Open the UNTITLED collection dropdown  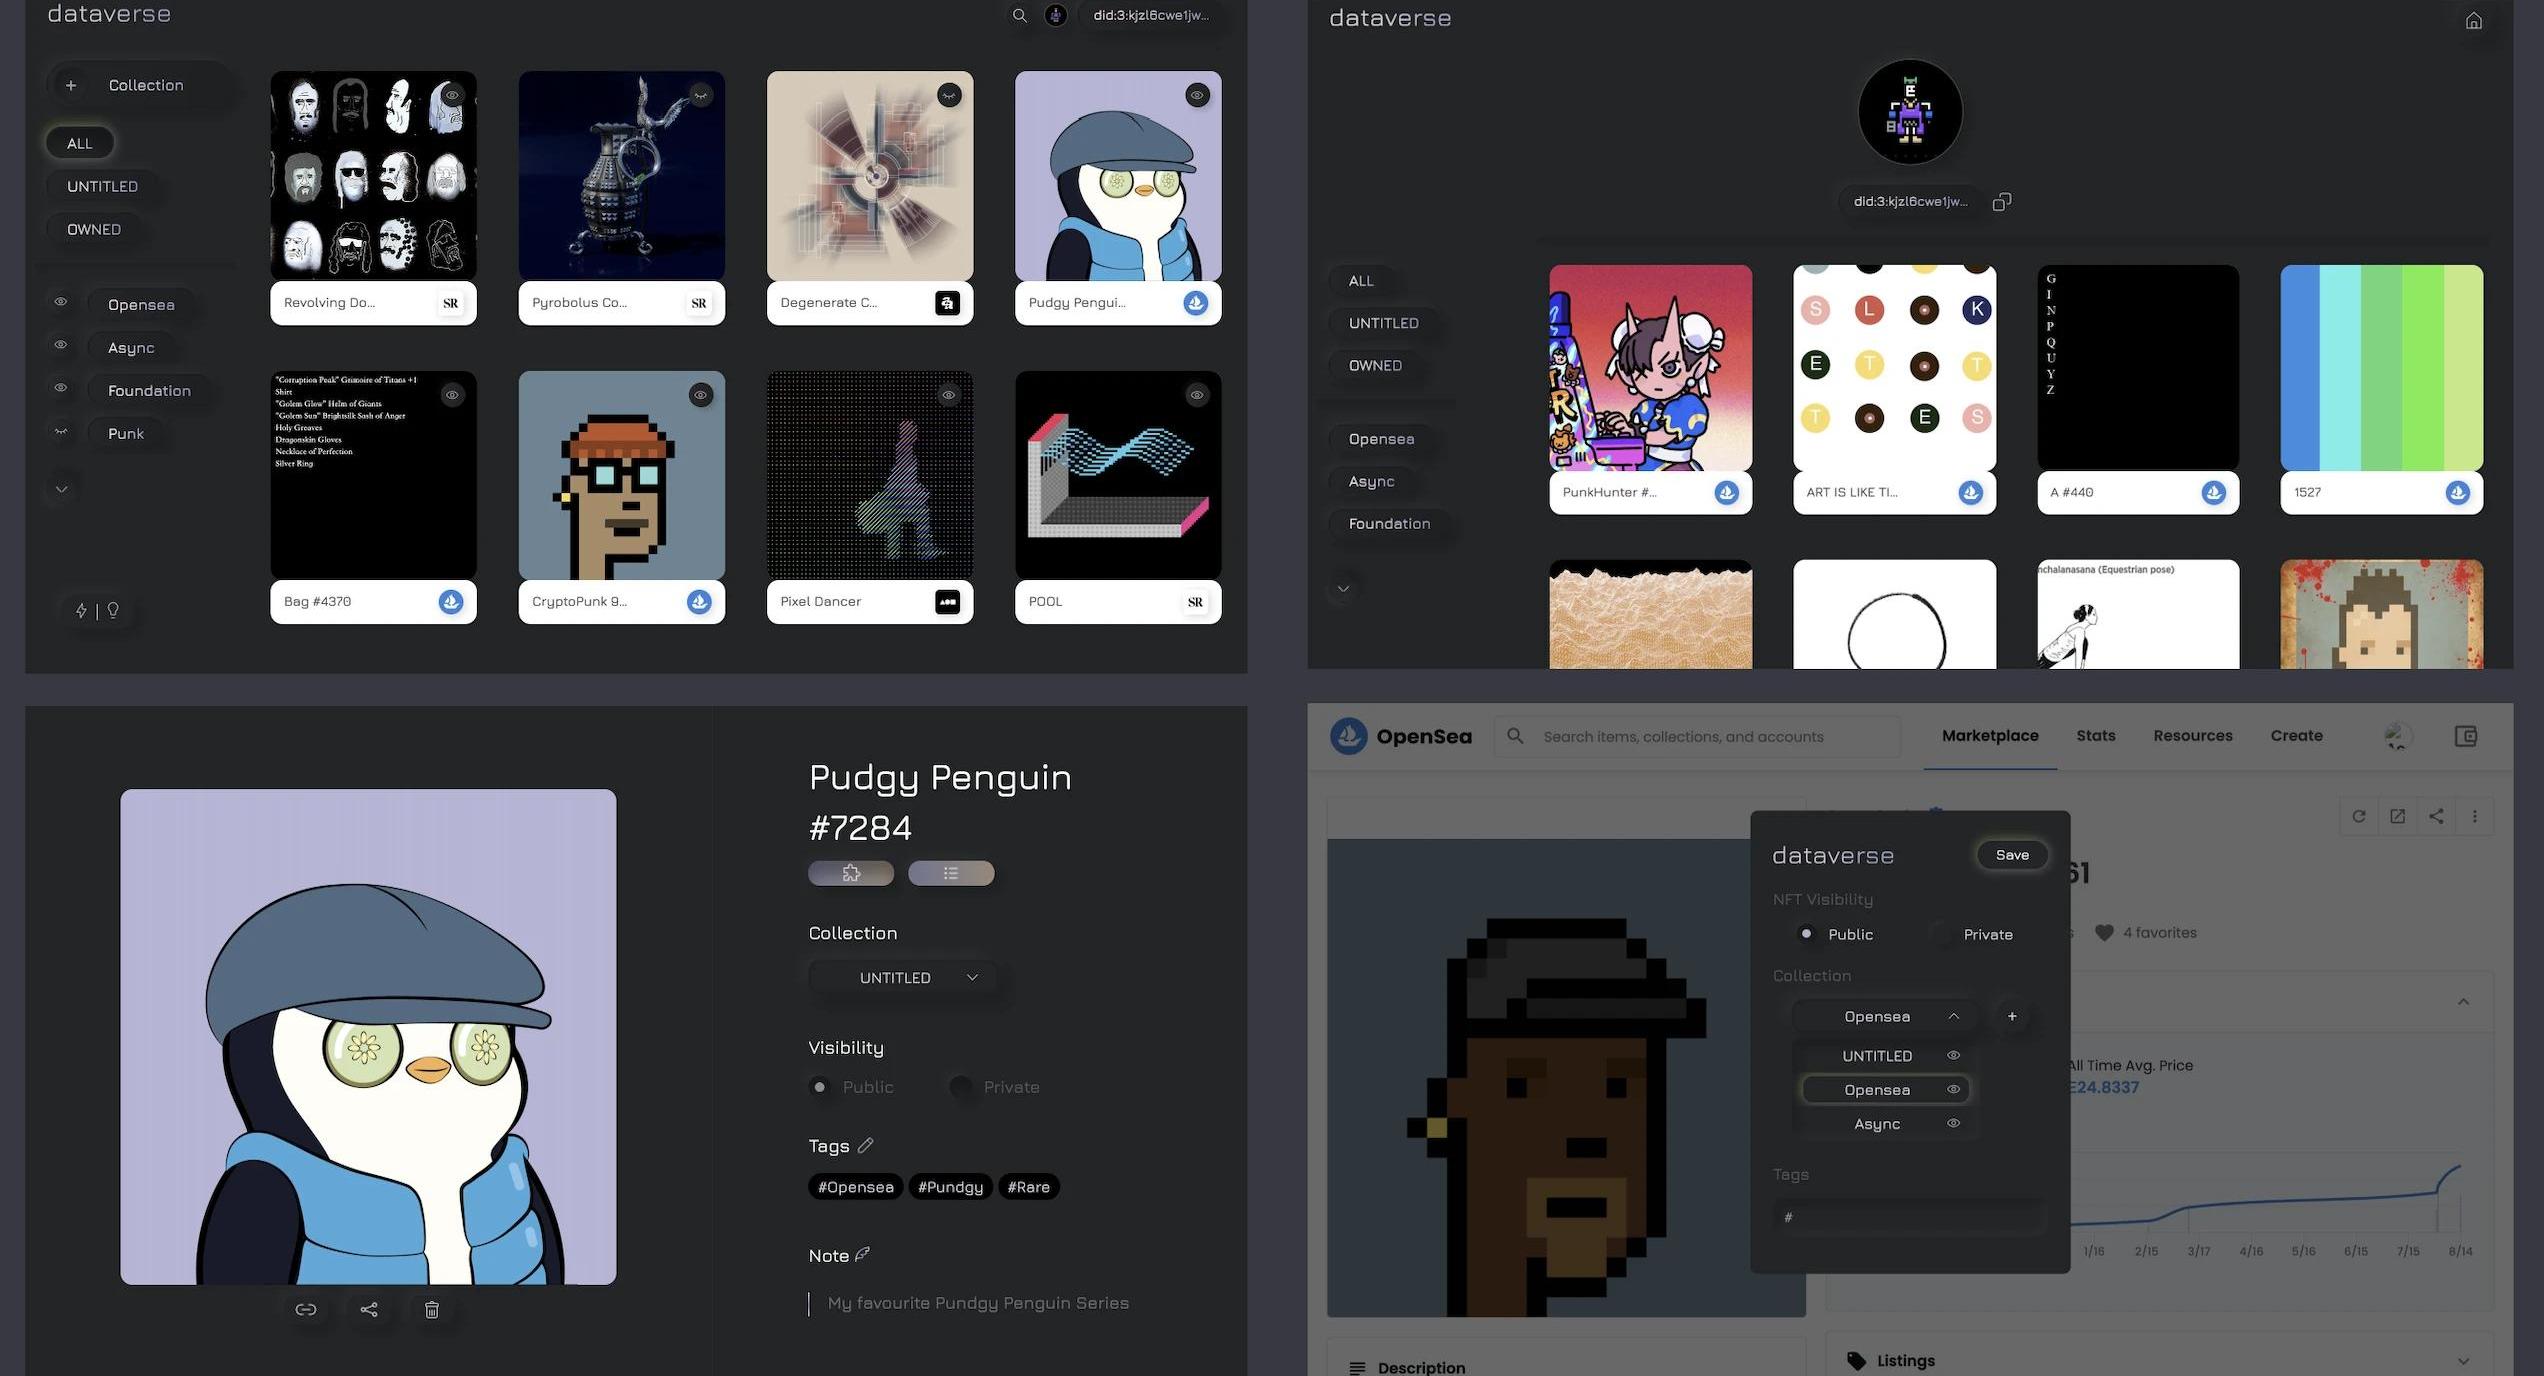click(905, 977)
